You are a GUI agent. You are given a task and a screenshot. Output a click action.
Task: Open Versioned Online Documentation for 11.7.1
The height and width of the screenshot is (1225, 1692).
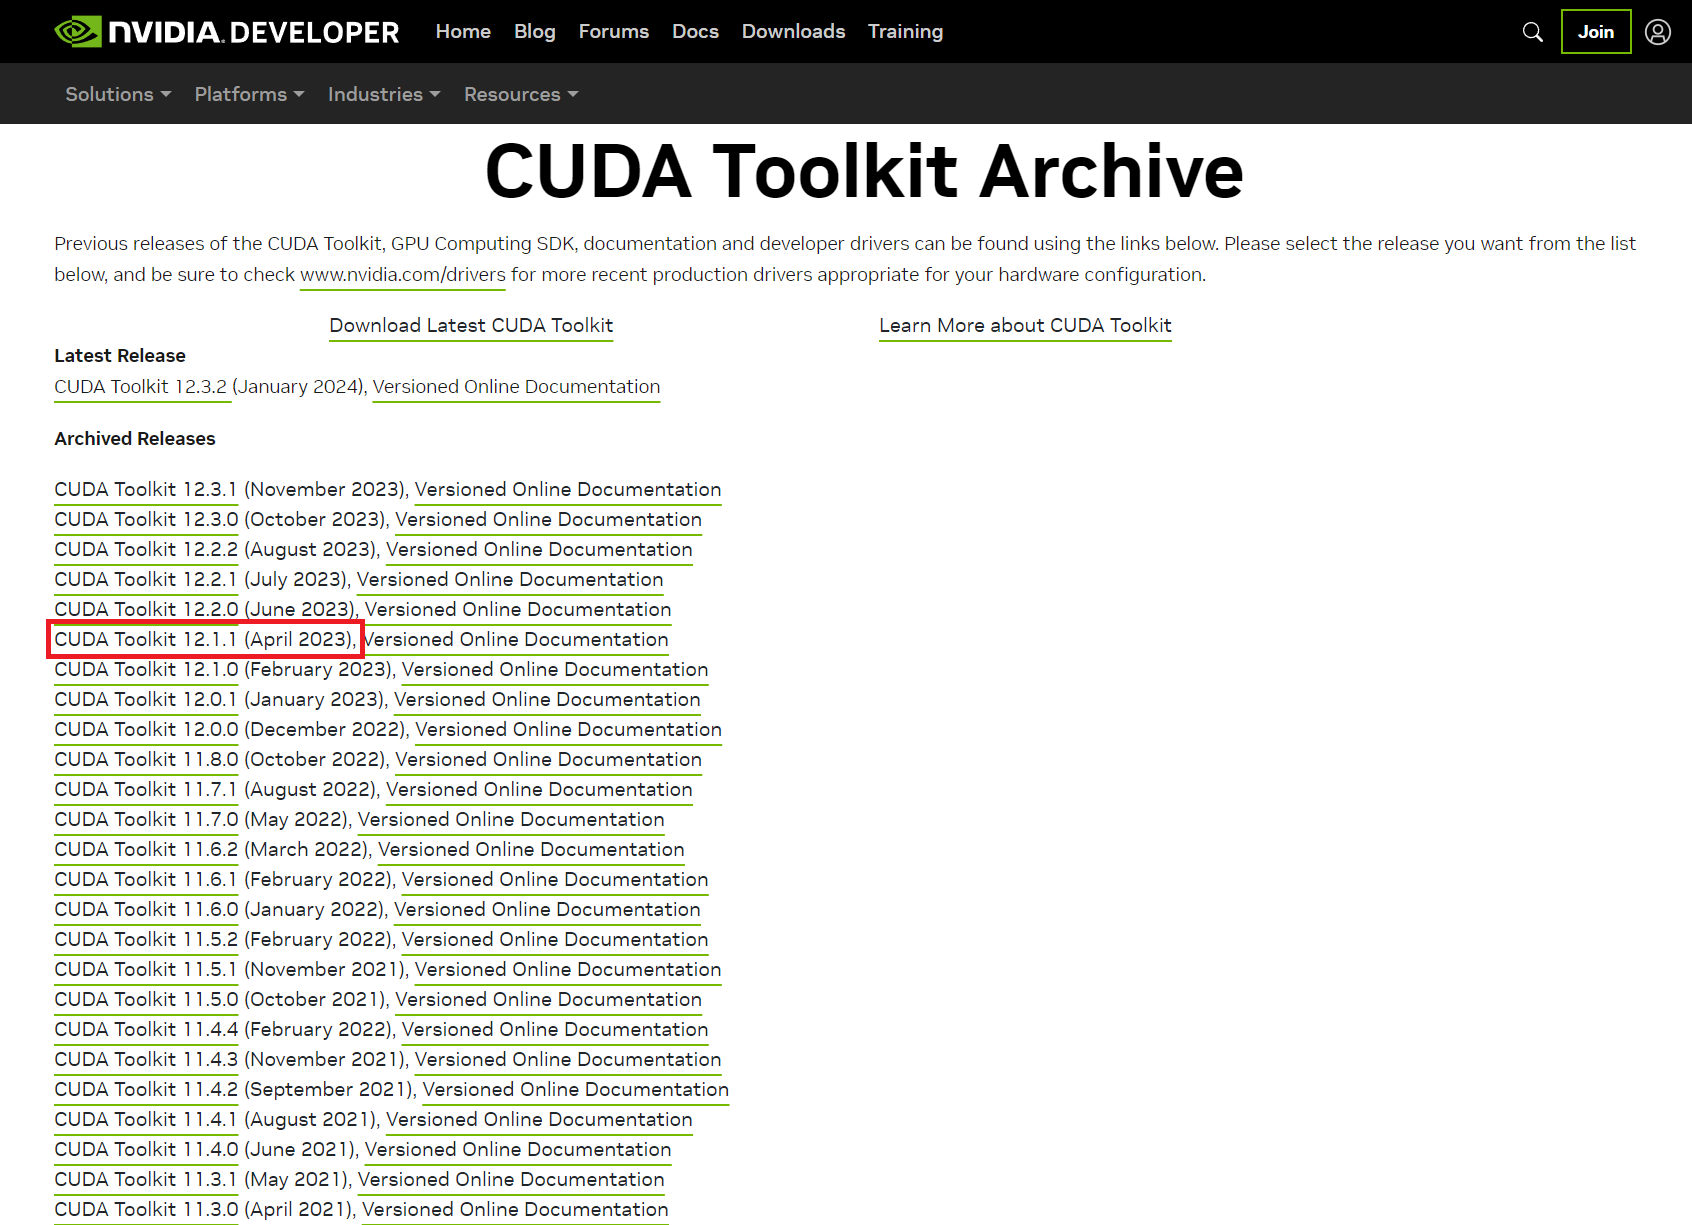click(539, 790)
